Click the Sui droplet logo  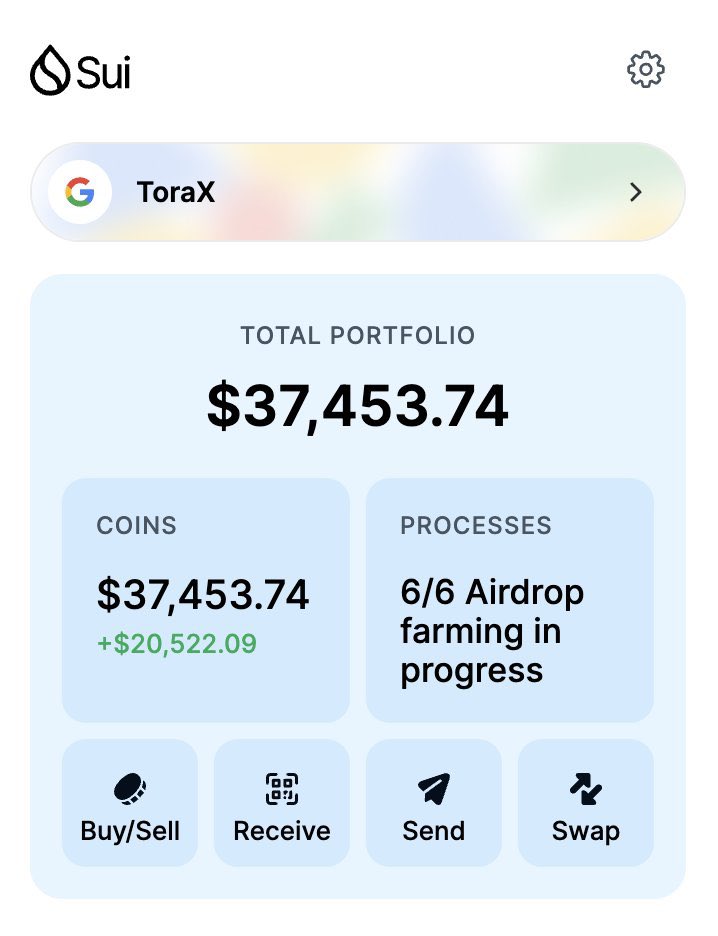[50, 70]
